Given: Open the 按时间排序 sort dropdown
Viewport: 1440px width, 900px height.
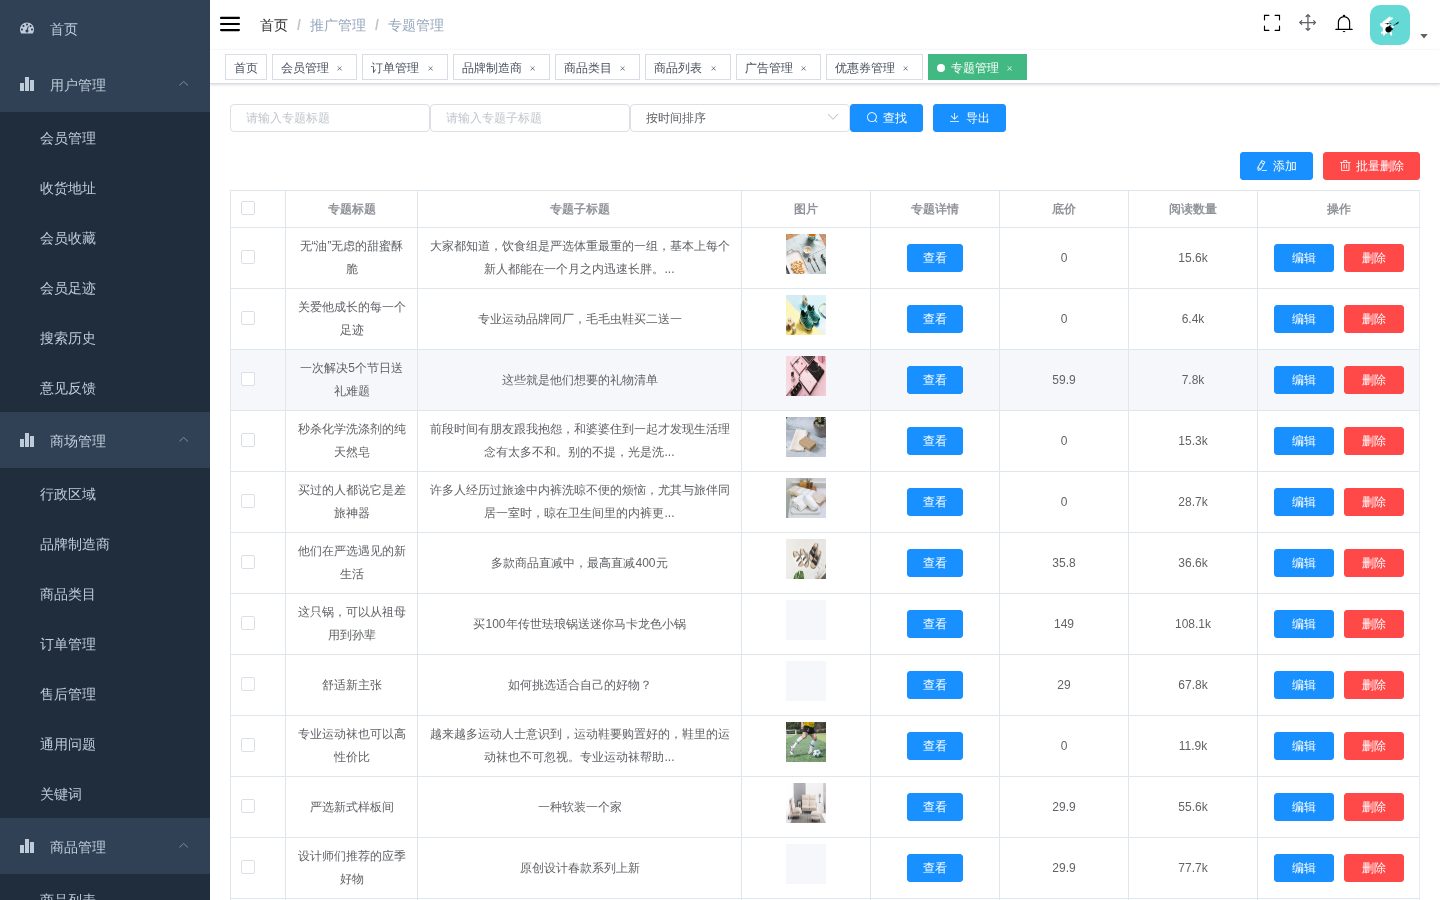Looking at the screenshot, I should pyautogui.click(x=740, y=118).
